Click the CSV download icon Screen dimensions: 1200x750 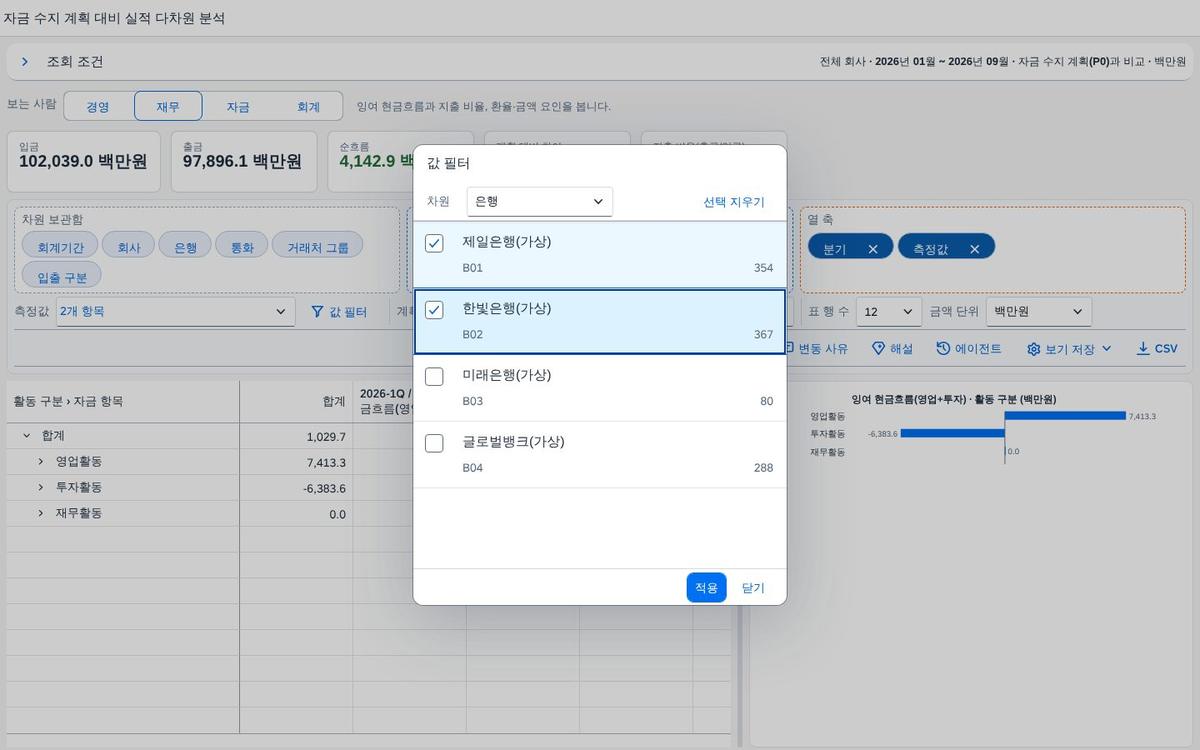coord(1143,348)
